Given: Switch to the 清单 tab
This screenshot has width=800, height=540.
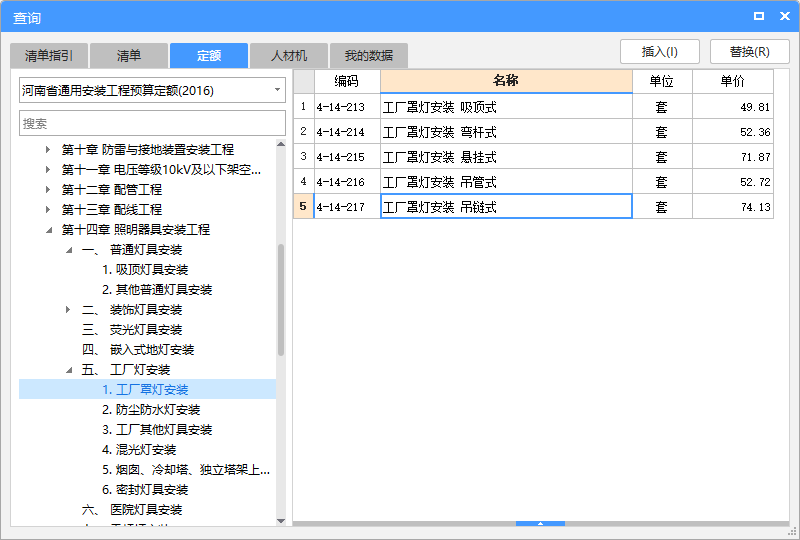Looking at the screenshot, I should pyautogui.click(x=129, y=56).
